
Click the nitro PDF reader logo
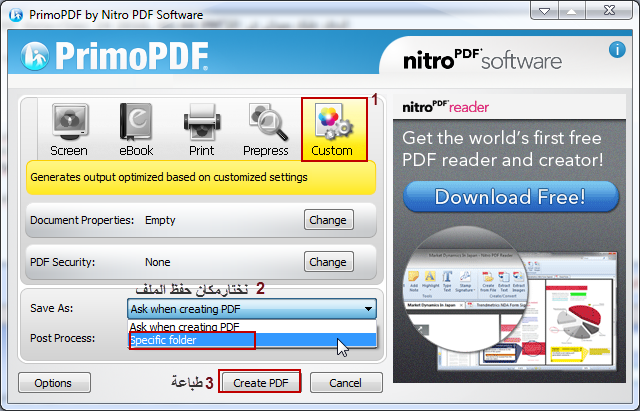pos(445,107)
